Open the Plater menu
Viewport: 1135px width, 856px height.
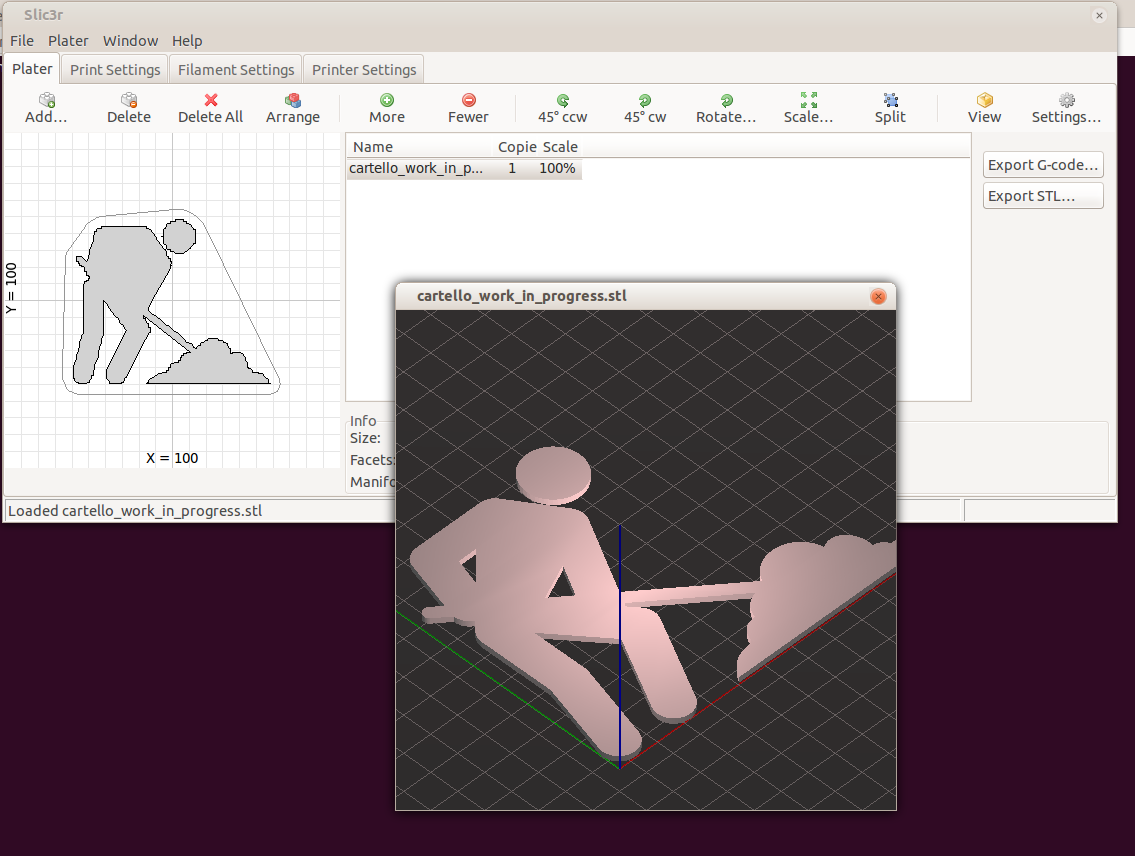(x=68, y=41)
